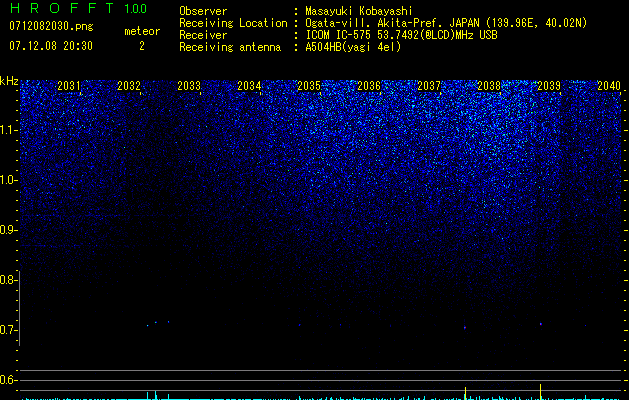Click the 0.9 kHz axis label

(x=7, y=230)
